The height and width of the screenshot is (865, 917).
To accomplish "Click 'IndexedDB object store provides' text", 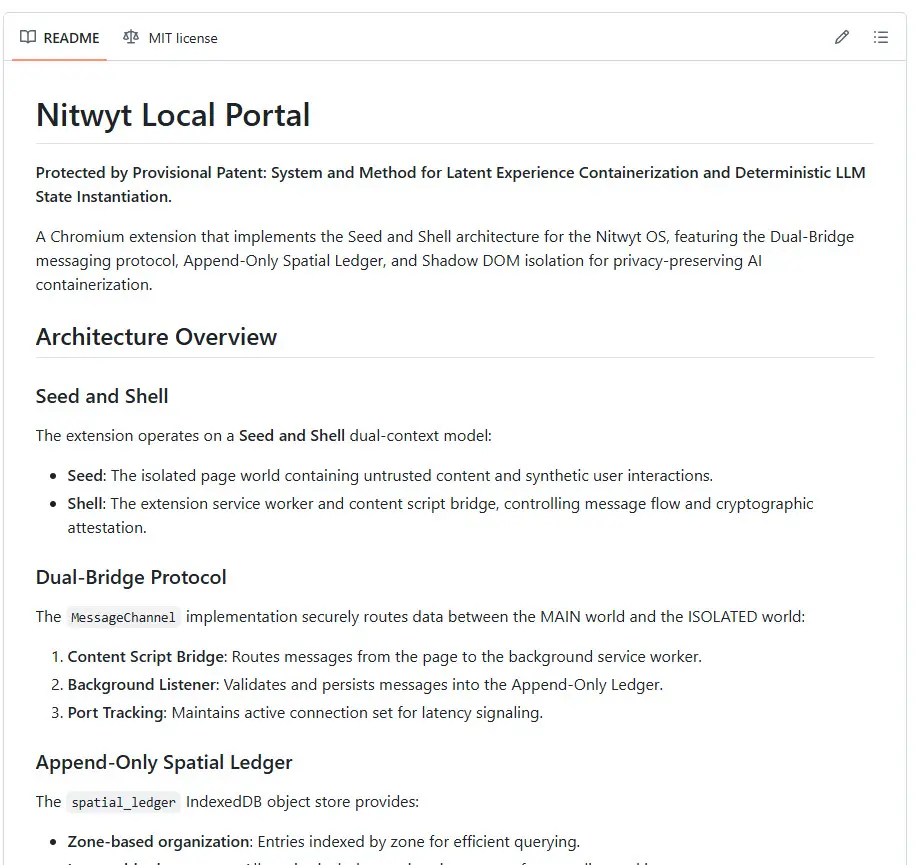I will (302, 802).
